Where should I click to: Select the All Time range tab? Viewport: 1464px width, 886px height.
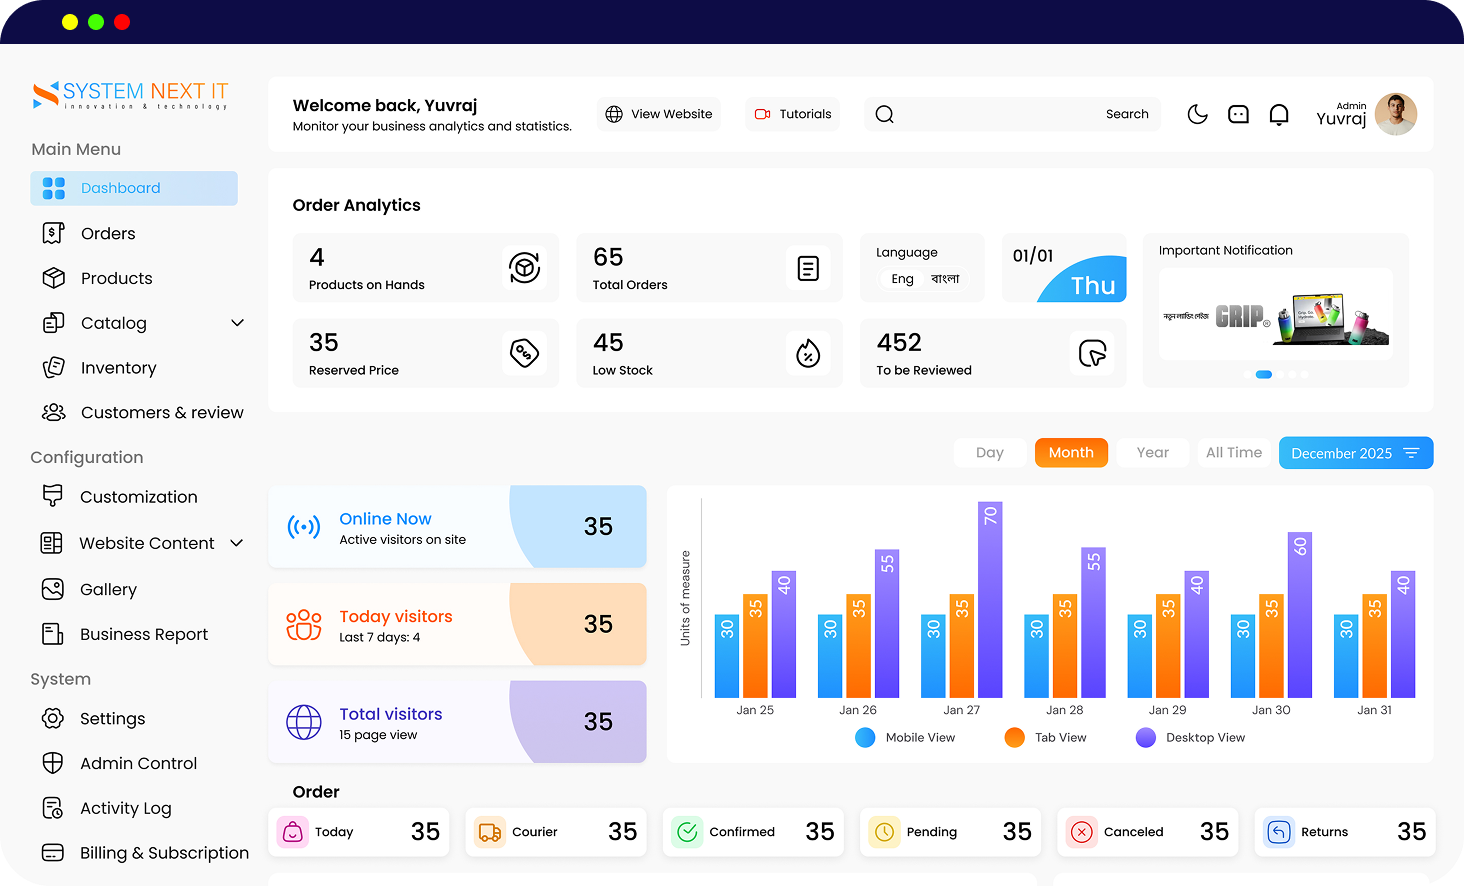[x=1234, y=453]
